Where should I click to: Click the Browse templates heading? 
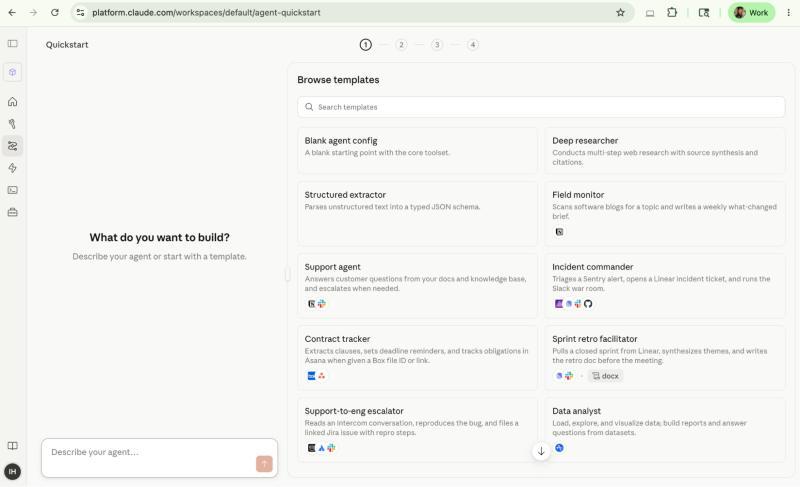(338, 80)
